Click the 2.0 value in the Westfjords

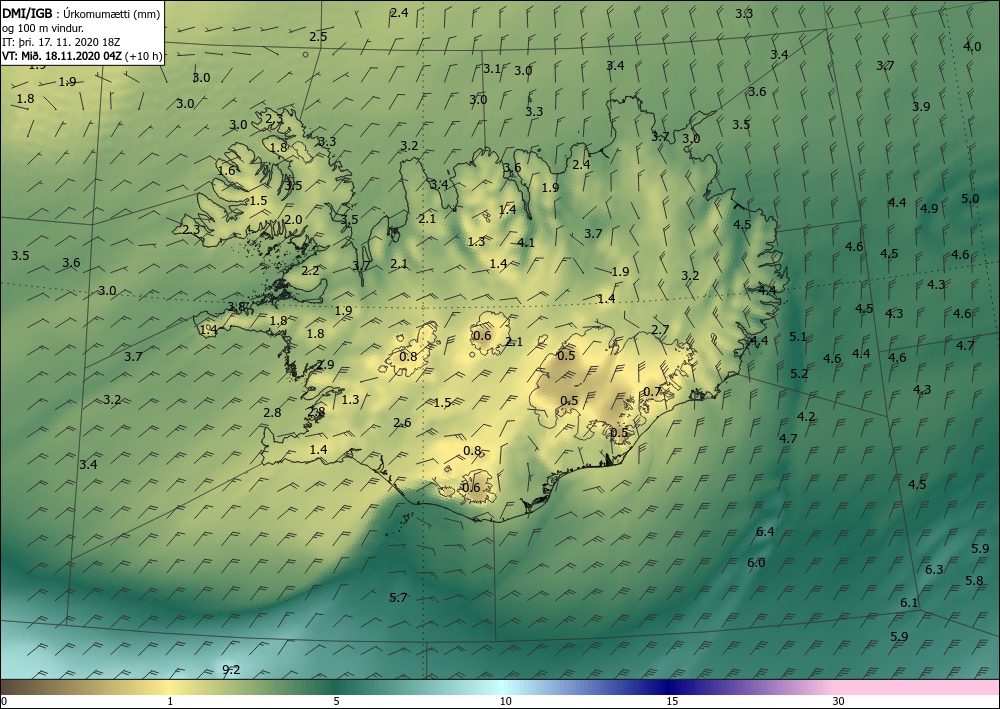click(293, 220)
